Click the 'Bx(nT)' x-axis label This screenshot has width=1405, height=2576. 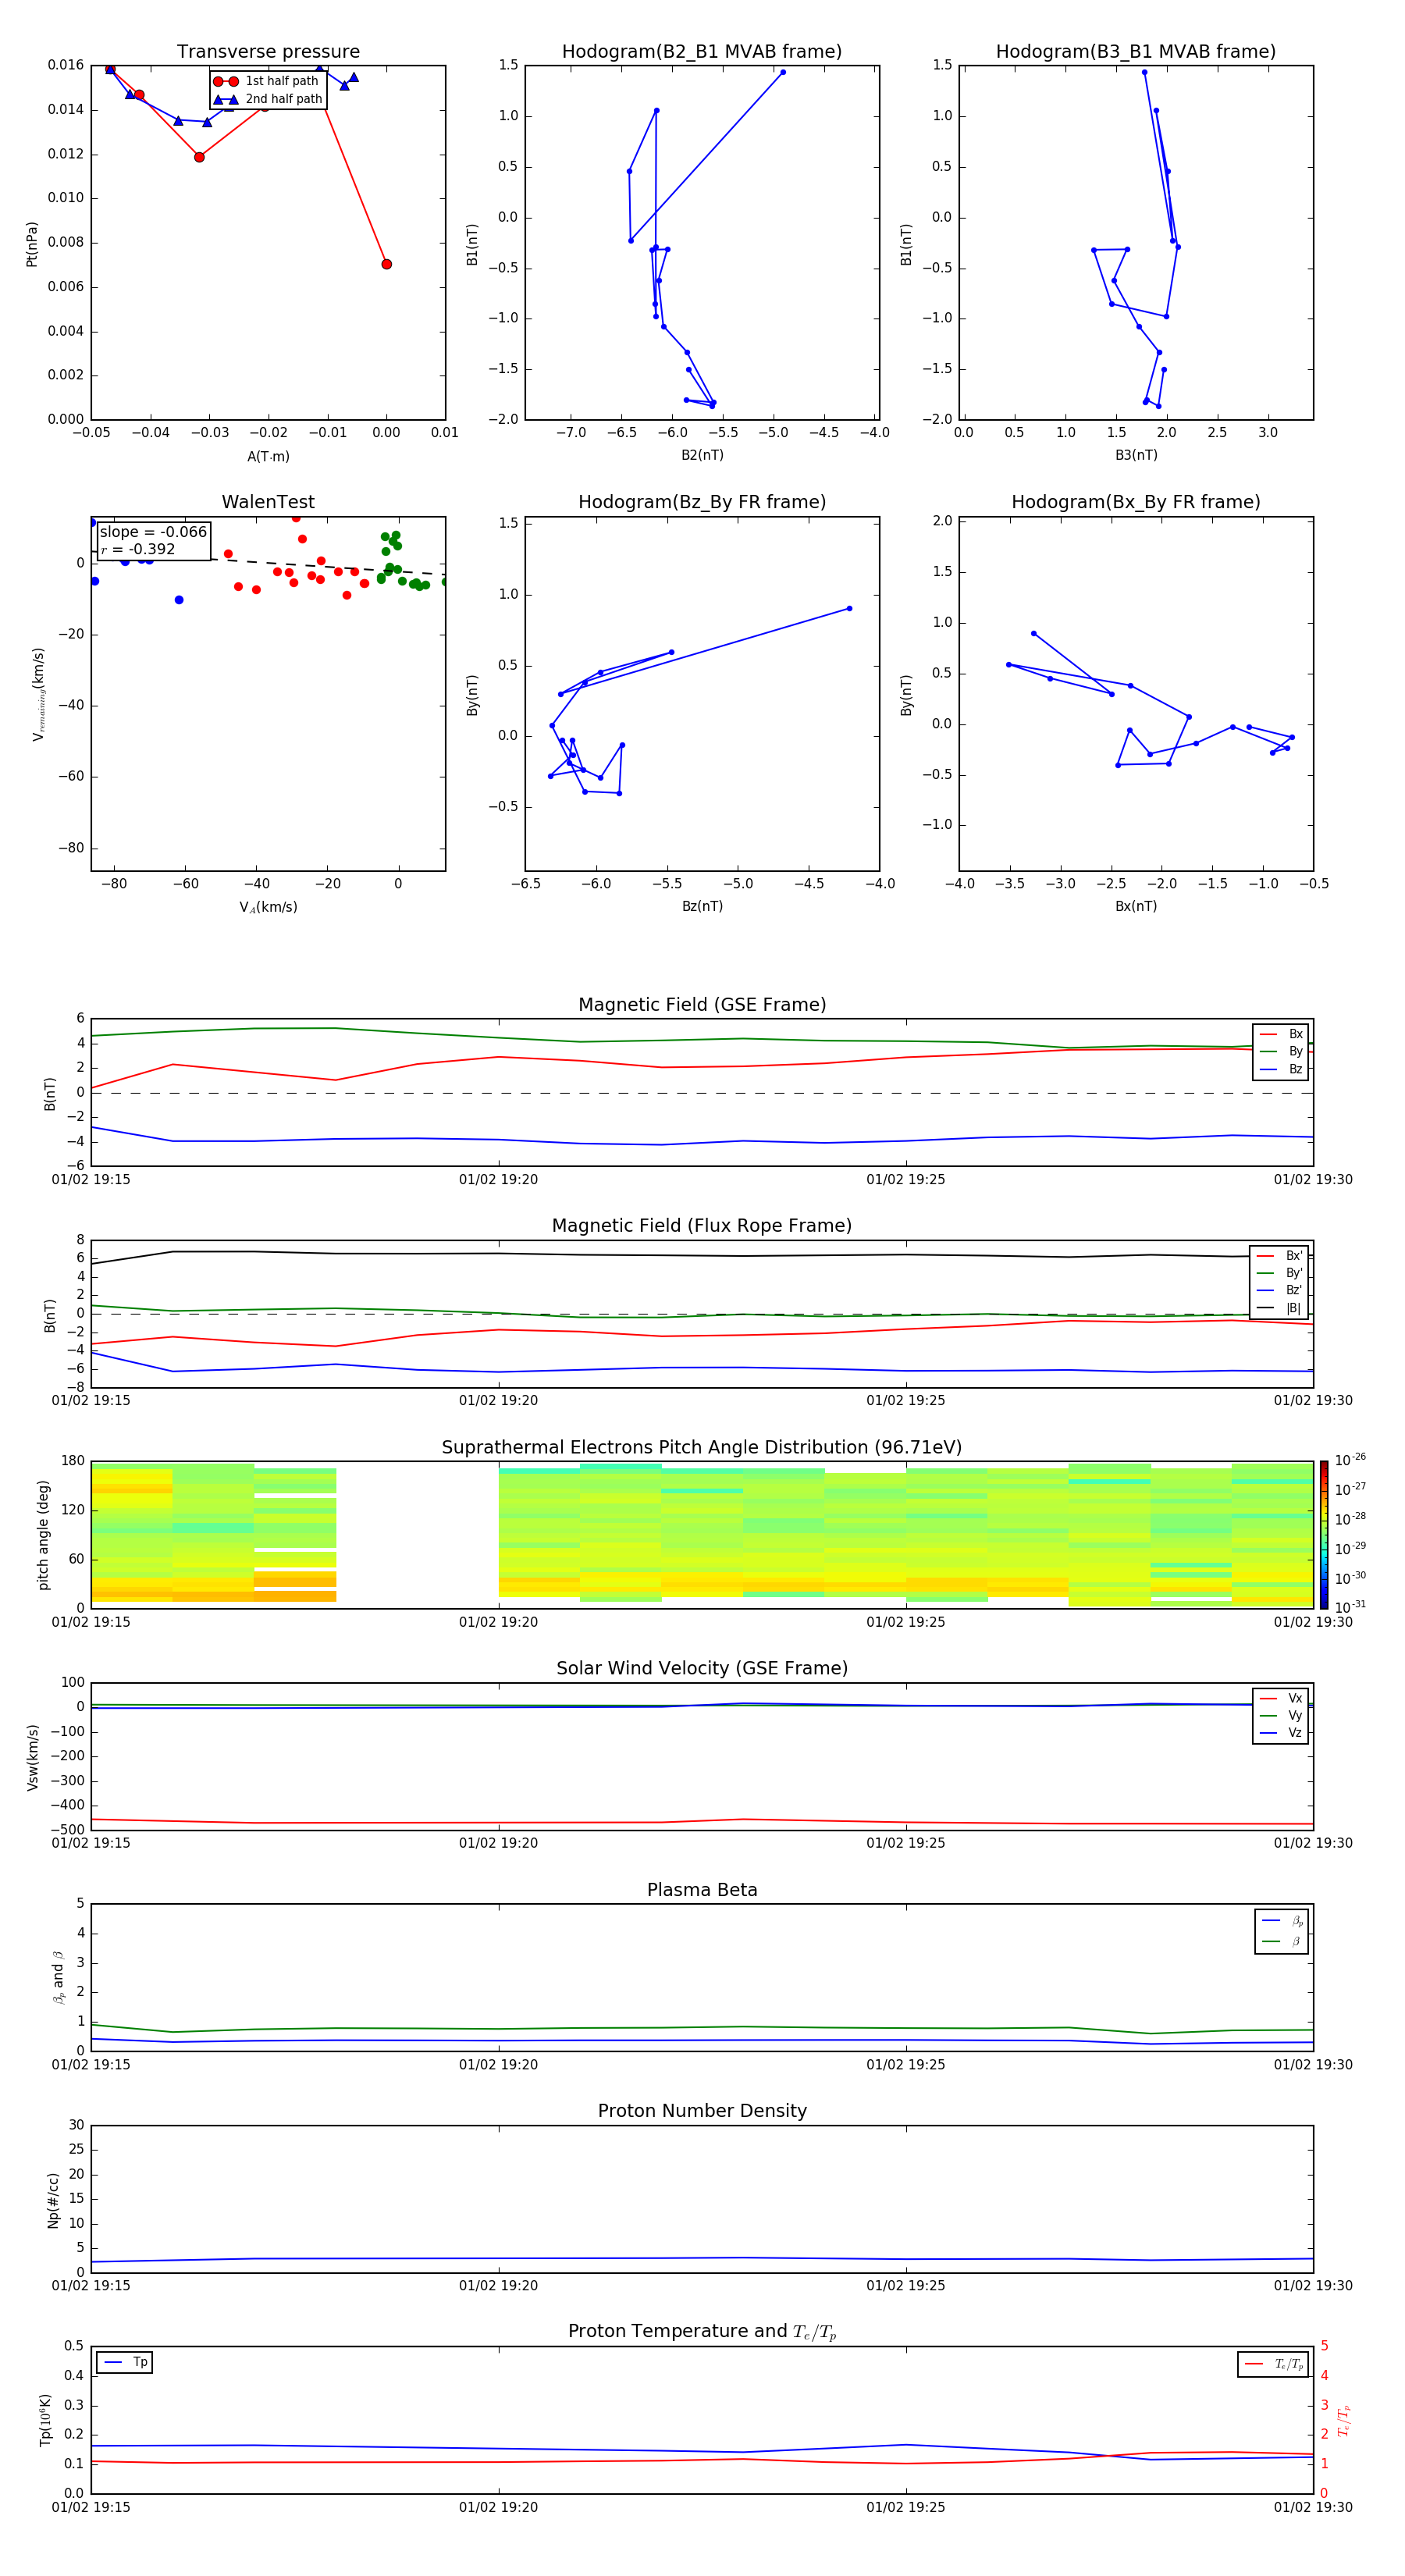(x=1136, y=906)
